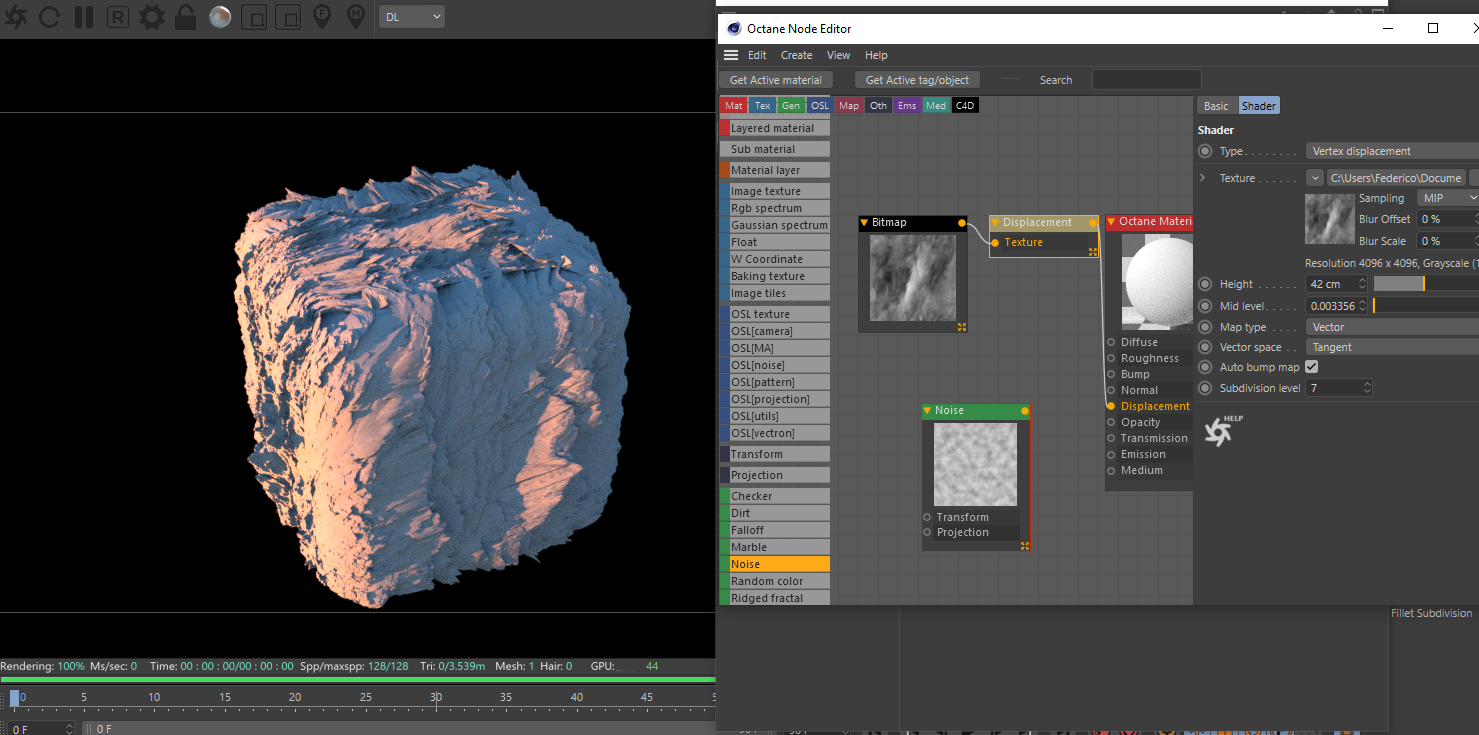Toggle the lock resolution padlock icon

click(185, 17)
